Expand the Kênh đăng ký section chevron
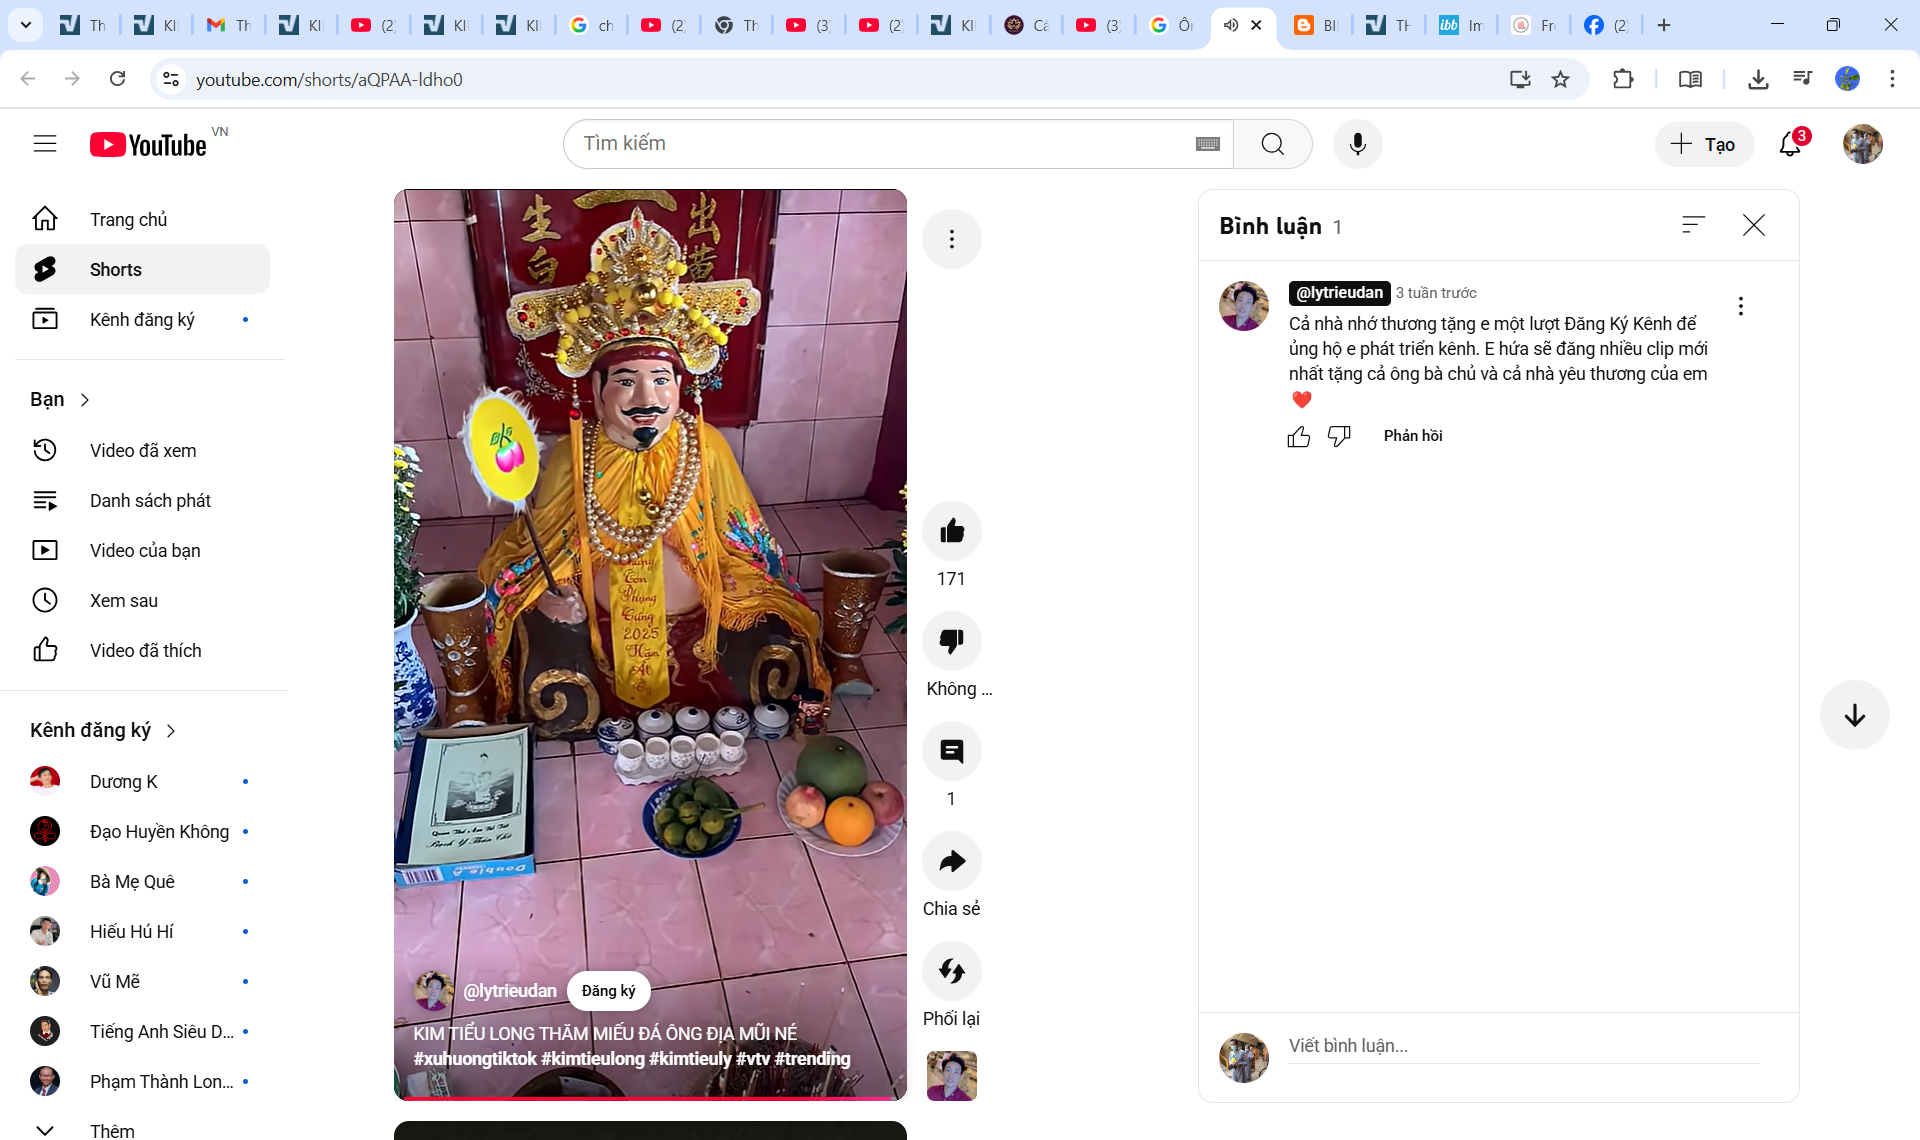This screenshot has width=1920, height=1140. 171,731
